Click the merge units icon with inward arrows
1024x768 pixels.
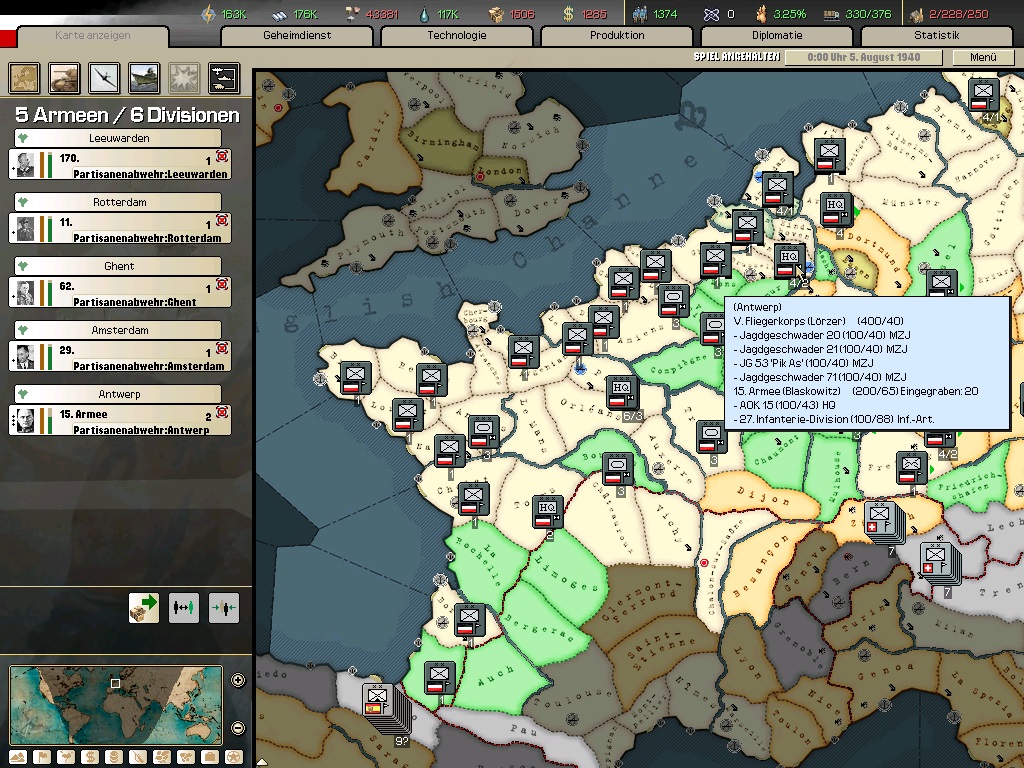[223, 606]
